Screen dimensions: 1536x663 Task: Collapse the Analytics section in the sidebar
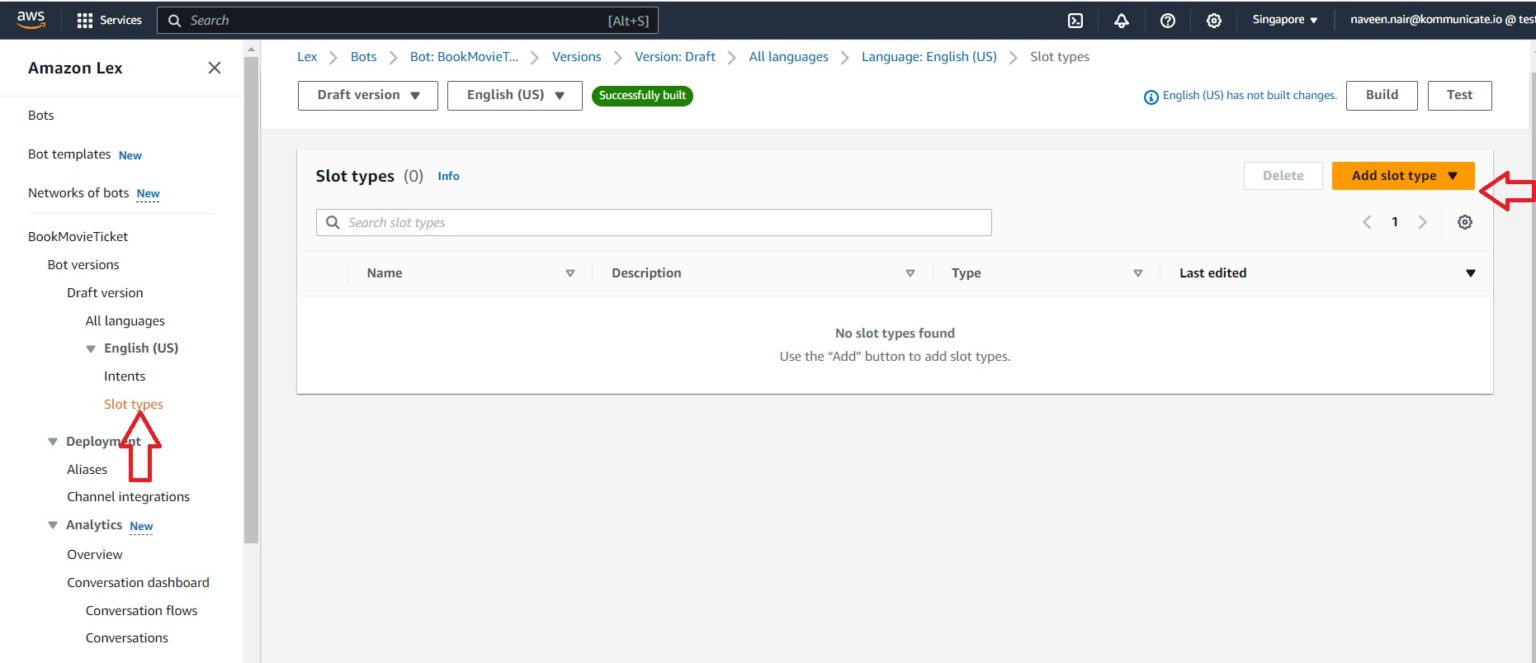[53, 524]
